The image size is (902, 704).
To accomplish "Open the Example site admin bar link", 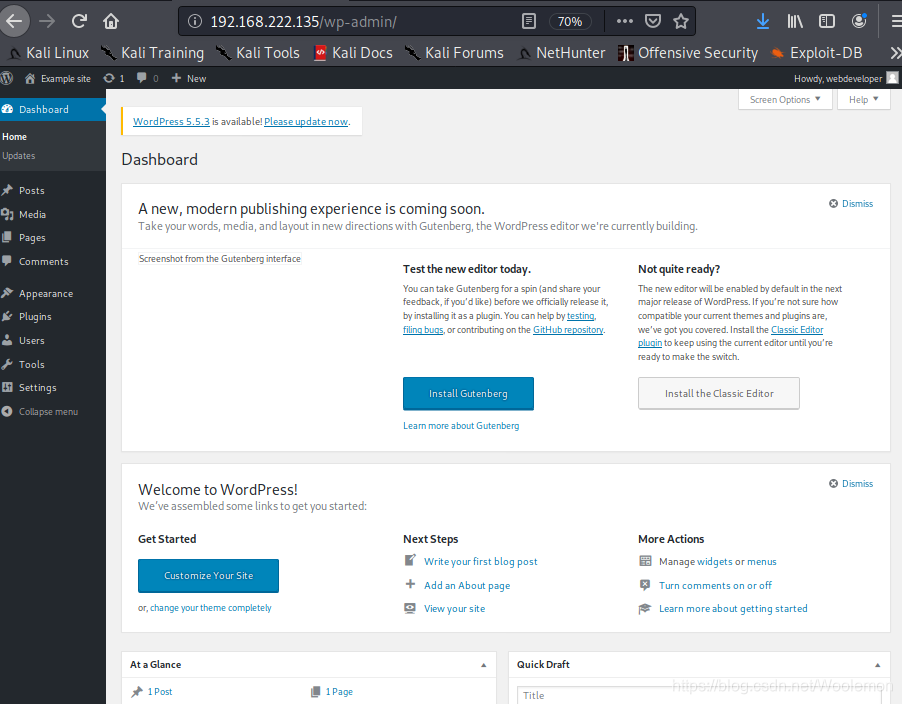I will coord(58,78).
